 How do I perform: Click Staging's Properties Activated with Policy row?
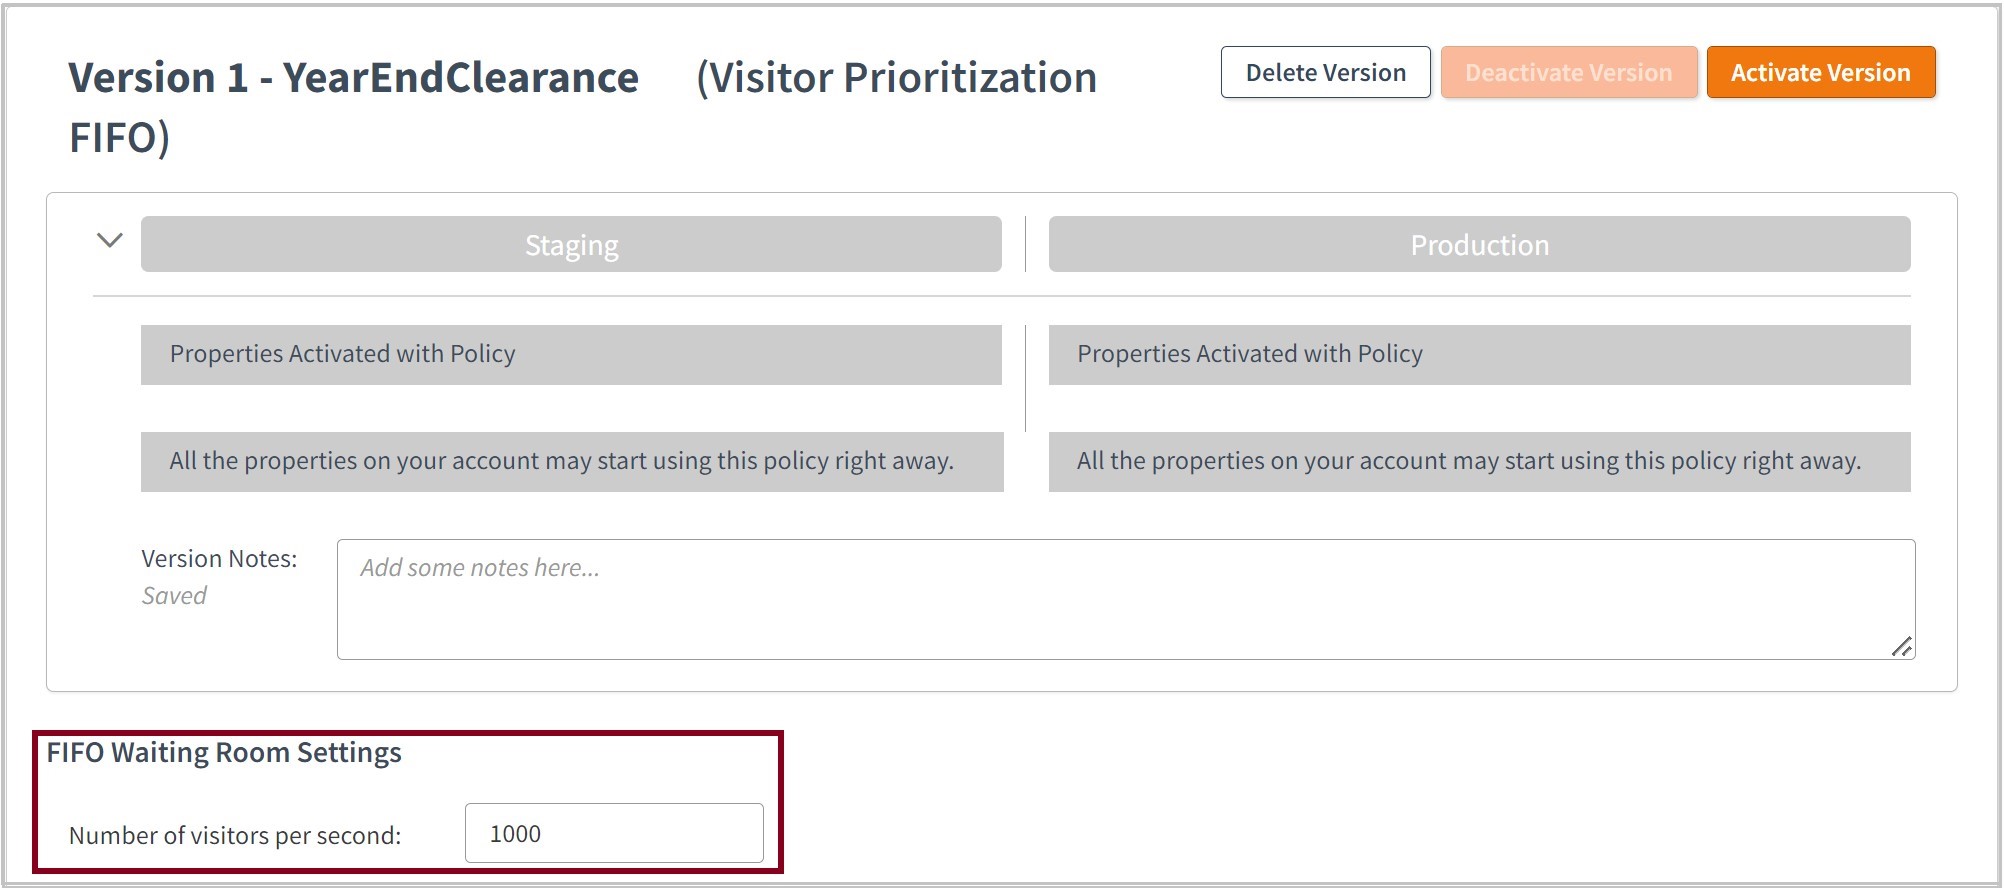pos(571,355)
